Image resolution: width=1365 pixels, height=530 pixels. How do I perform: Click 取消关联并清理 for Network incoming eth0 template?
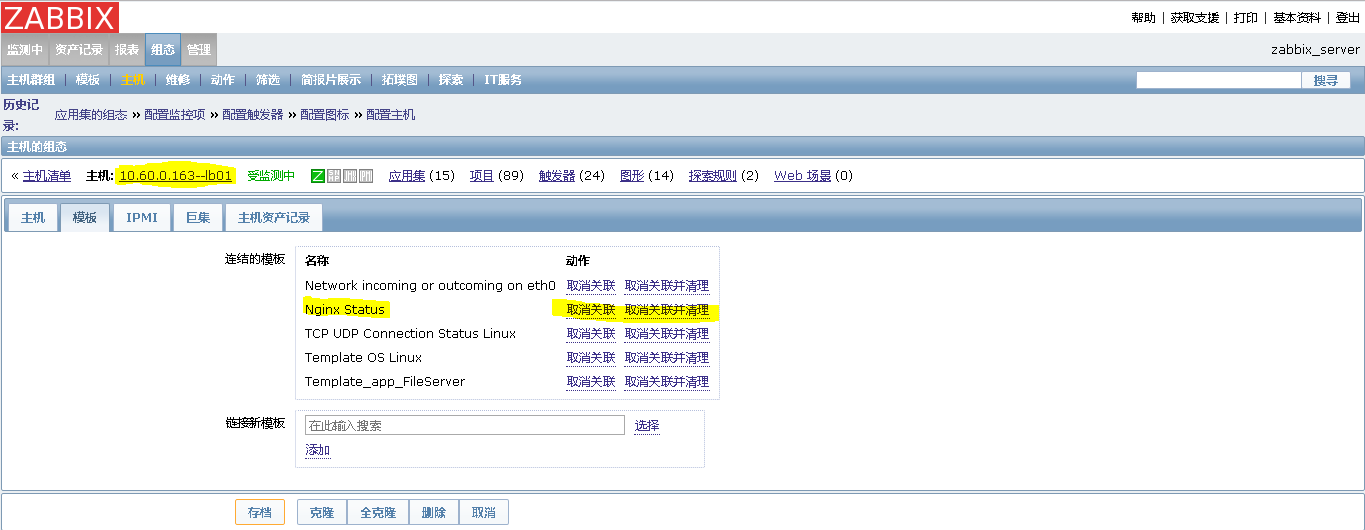667,286
